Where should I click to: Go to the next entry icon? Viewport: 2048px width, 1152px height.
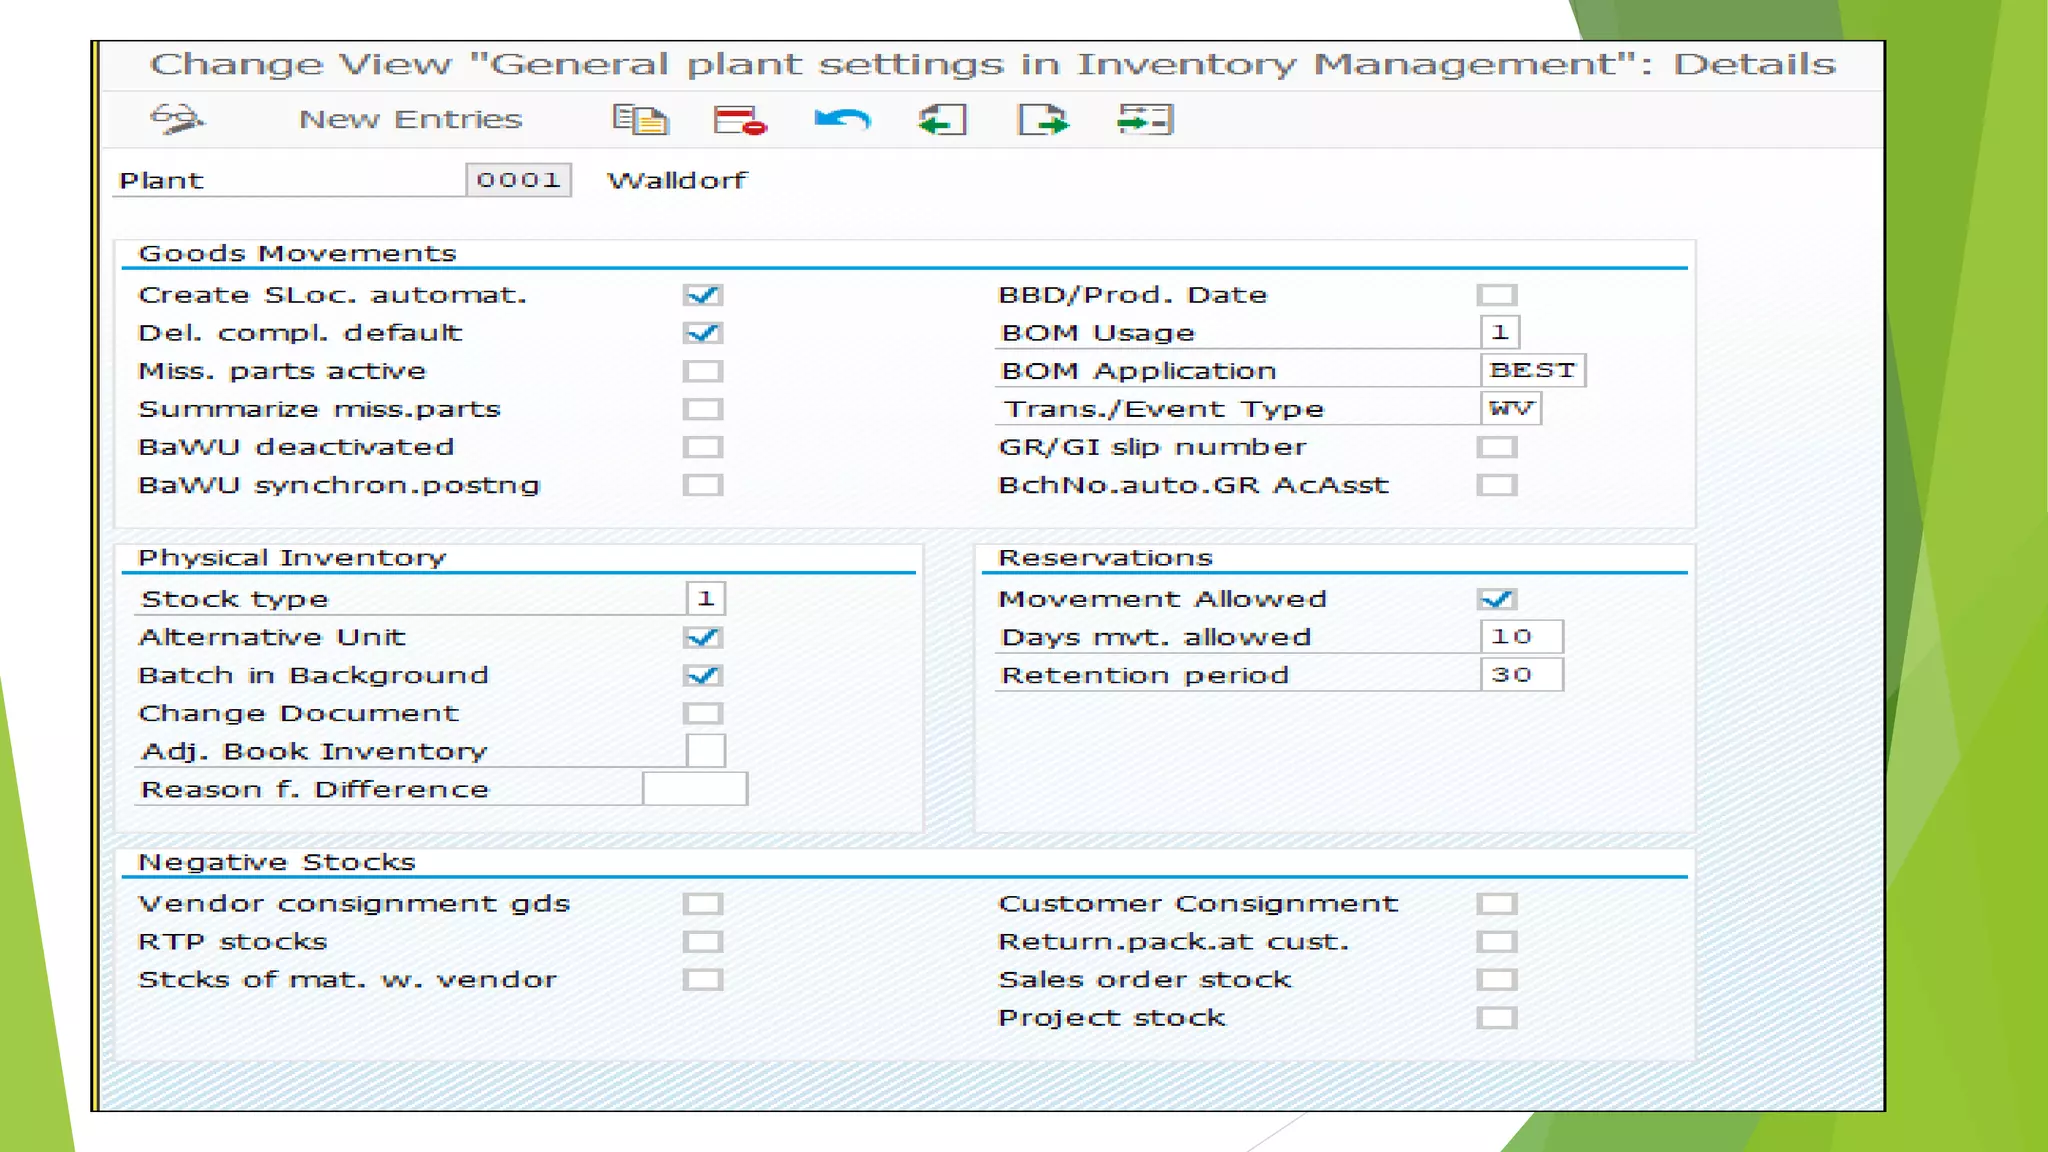(x=1043, y=120)
